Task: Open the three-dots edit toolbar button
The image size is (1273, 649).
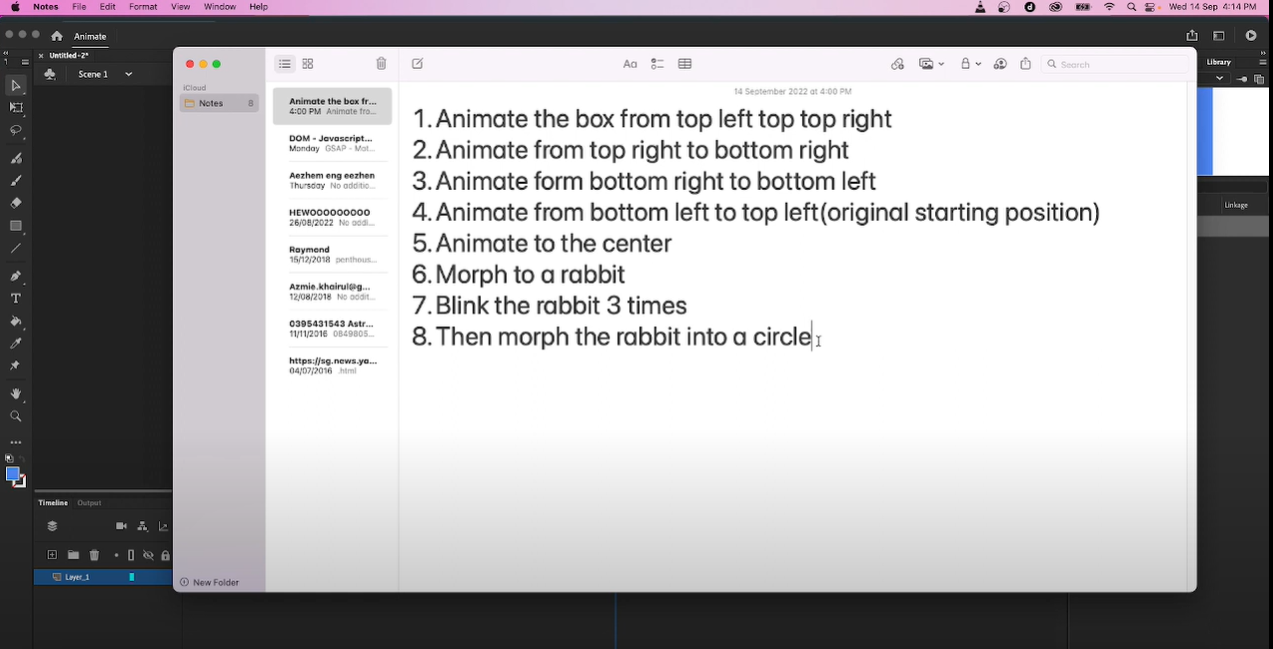Action: click(16, 441)
